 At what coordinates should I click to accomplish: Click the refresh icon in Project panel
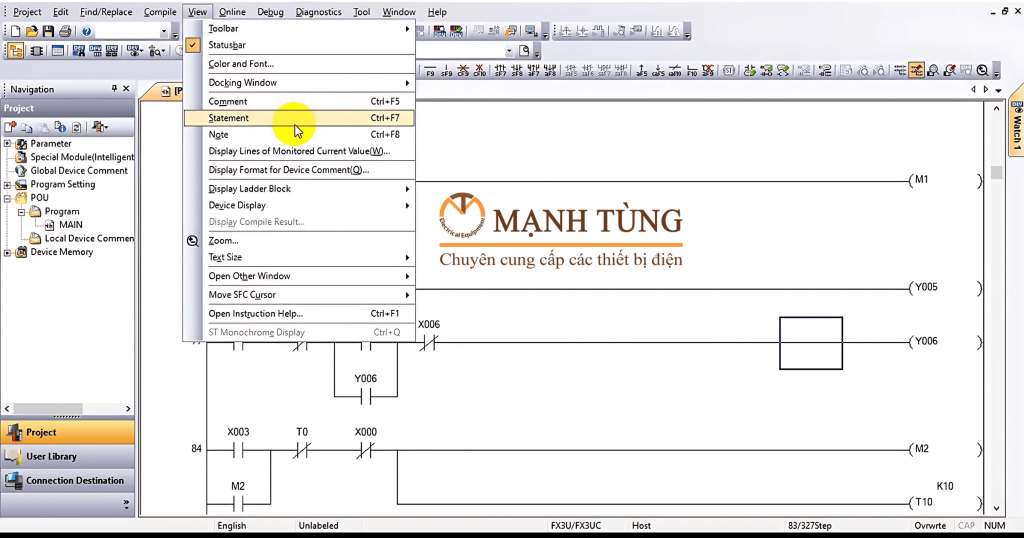point(76,127)
